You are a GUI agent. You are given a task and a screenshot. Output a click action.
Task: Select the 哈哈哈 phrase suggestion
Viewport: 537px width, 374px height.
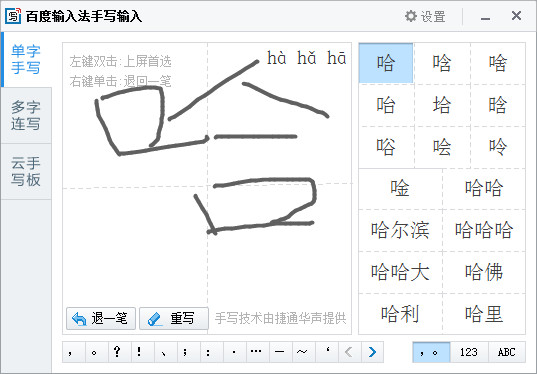484,230
